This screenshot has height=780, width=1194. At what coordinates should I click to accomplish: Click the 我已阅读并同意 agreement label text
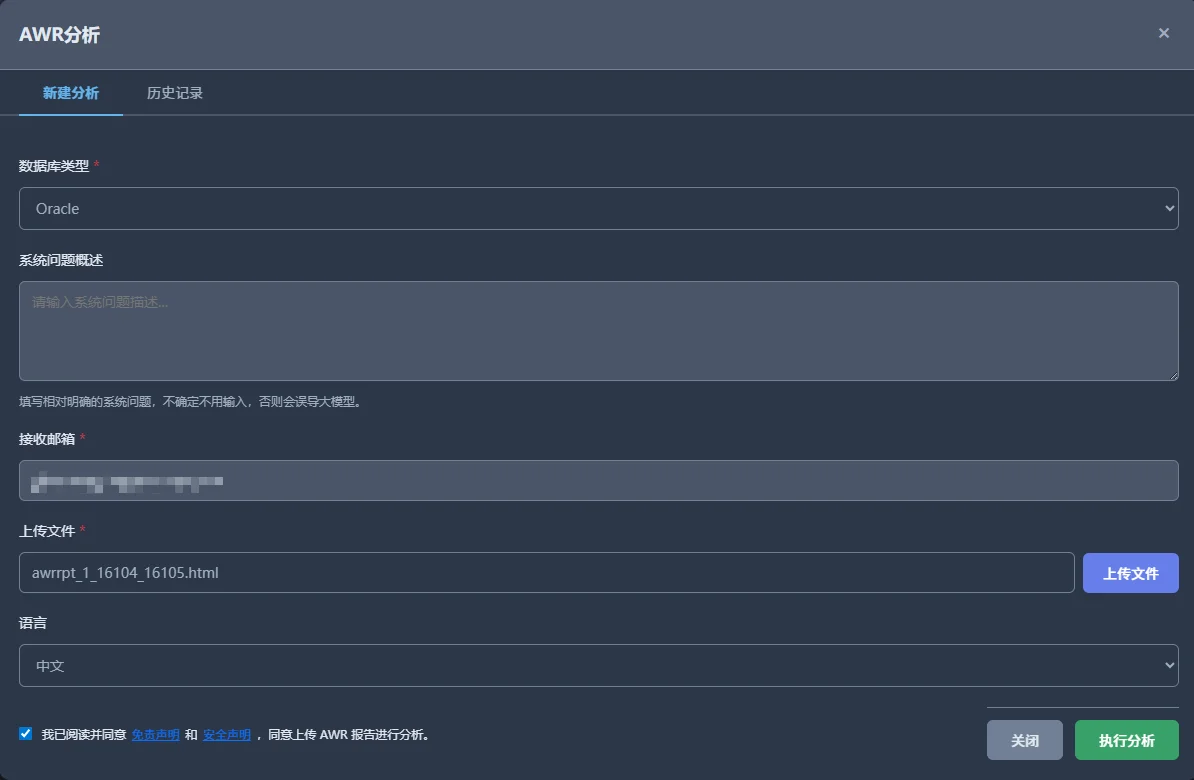point(84,735)
